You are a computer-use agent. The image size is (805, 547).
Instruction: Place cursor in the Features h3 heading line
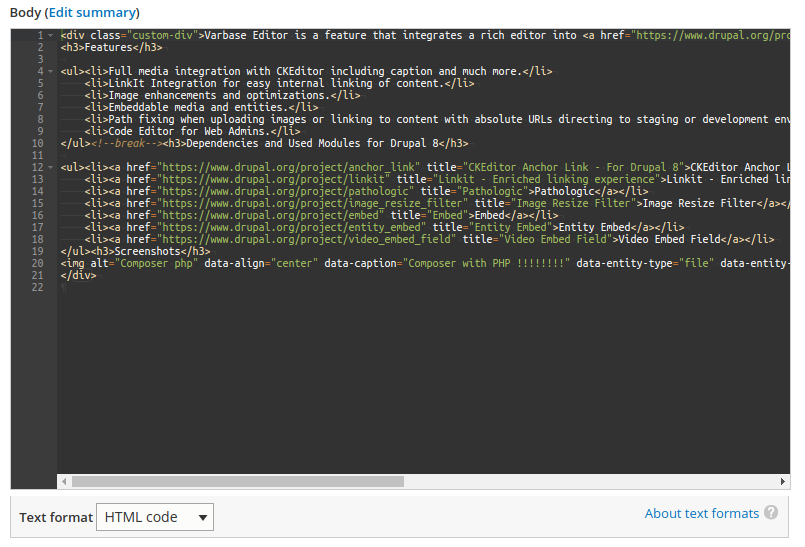point(110,47)
